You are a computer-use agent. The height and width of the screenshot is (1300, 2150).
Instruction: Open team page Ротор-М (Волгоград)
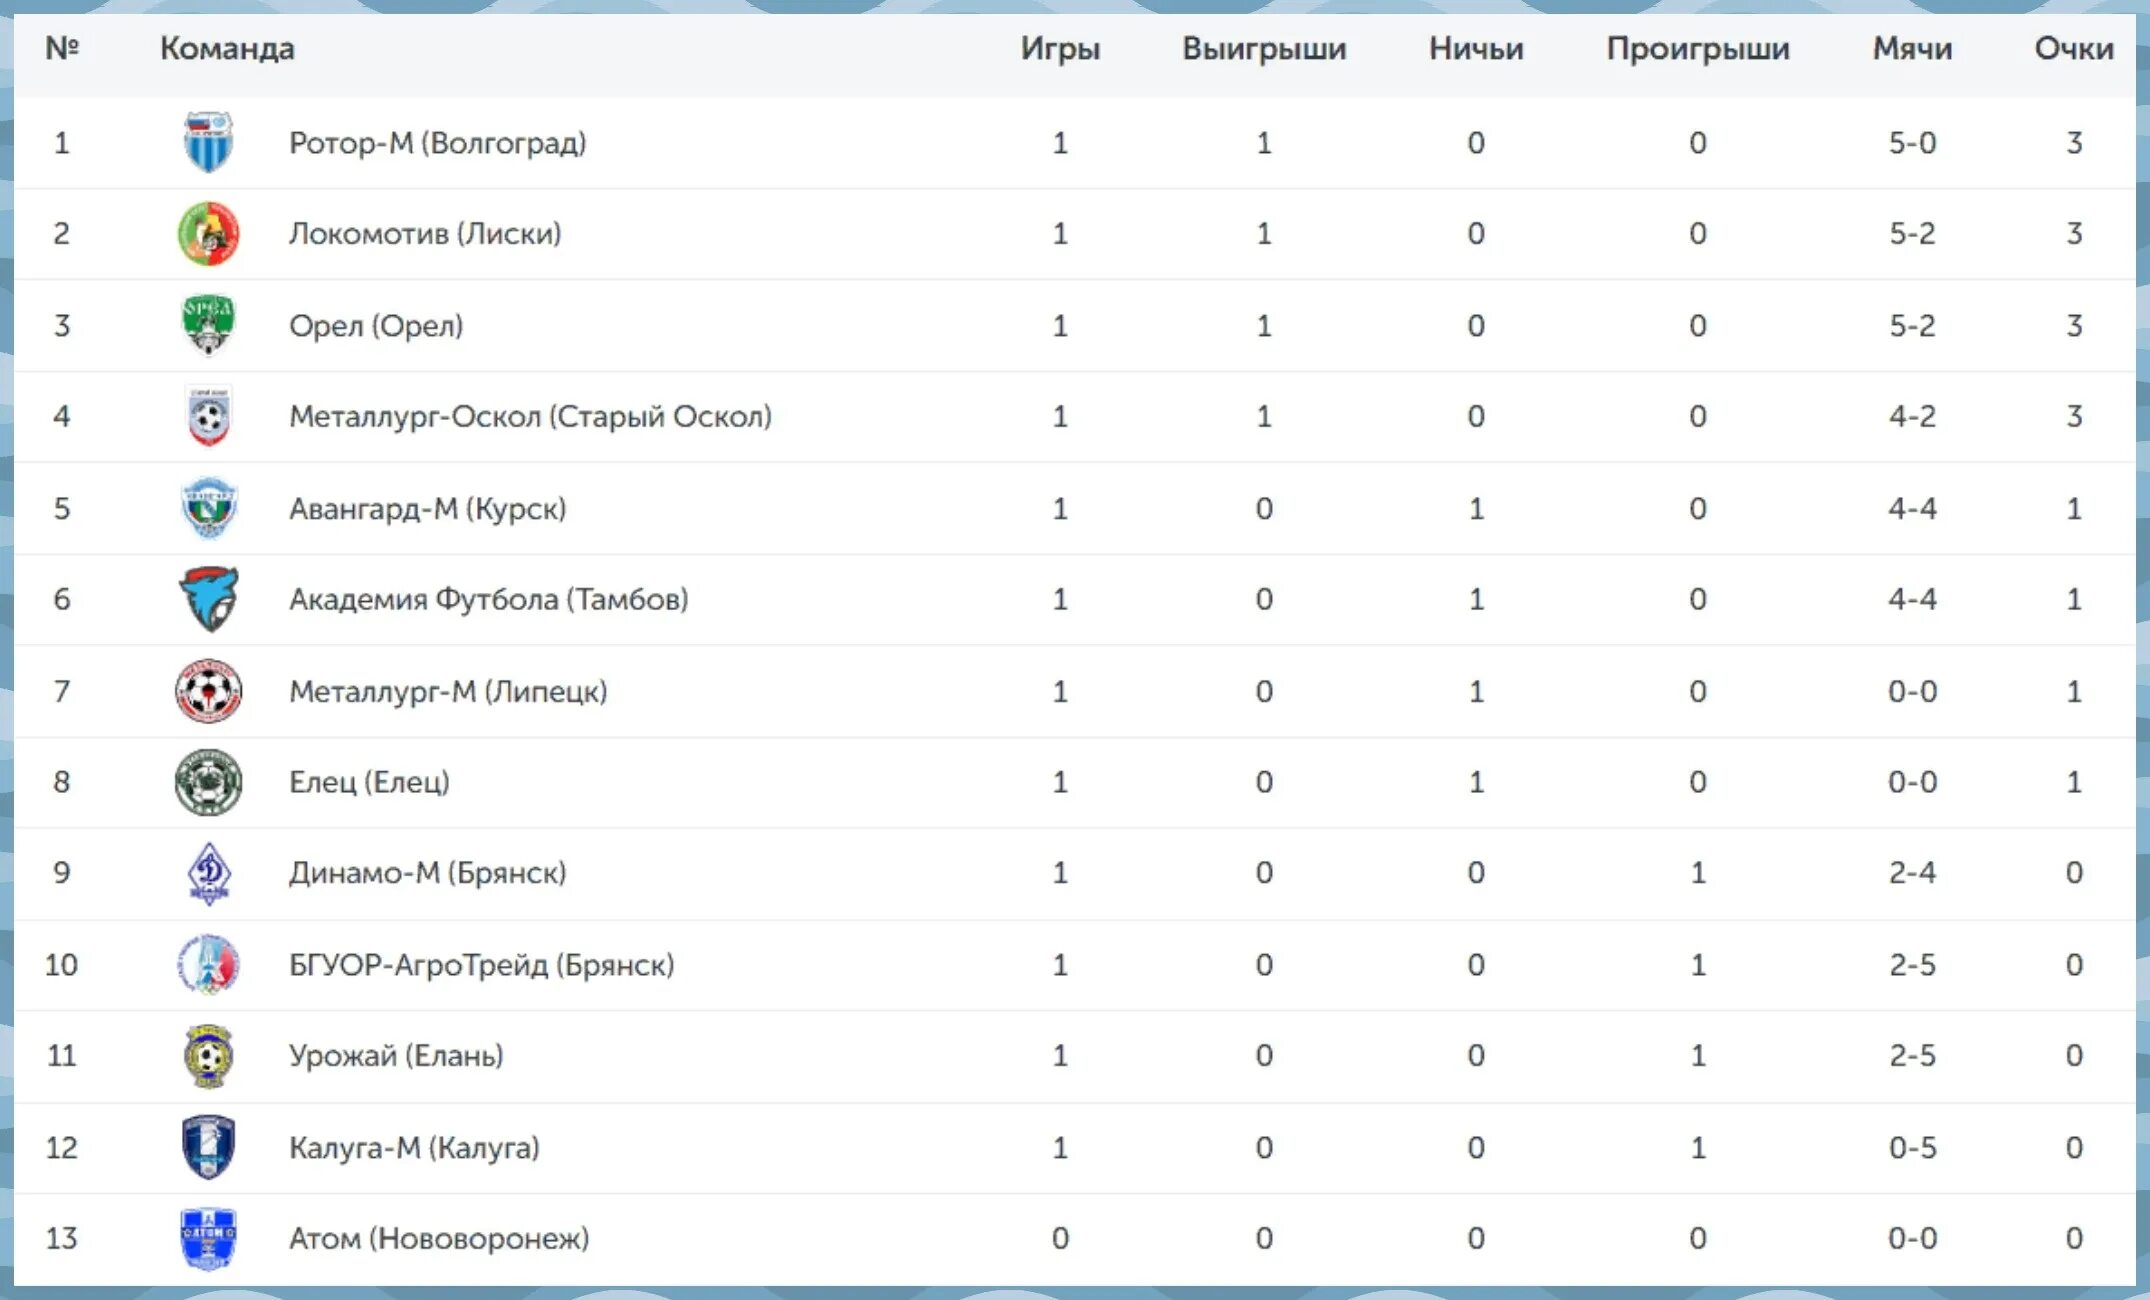click(x=437, y=143)
